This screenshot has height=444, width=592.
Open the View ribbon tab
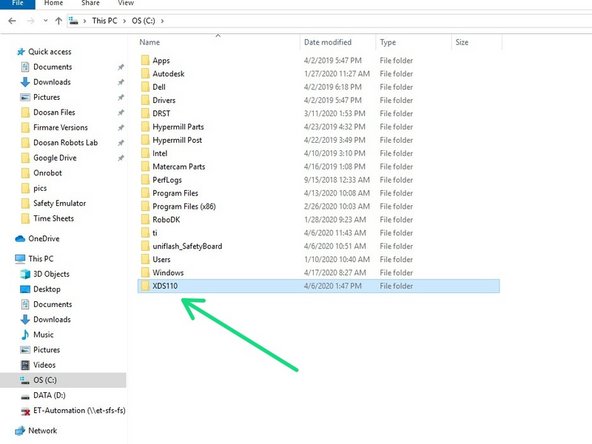(125, 3)
